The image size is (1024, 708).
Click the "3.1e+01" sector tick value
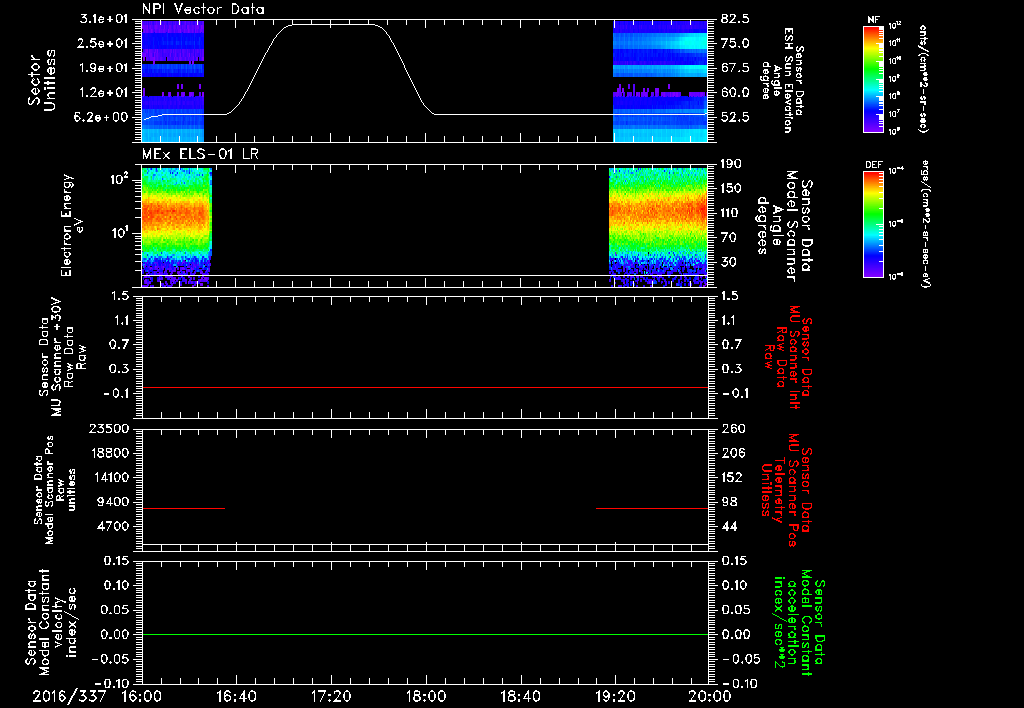104,19
